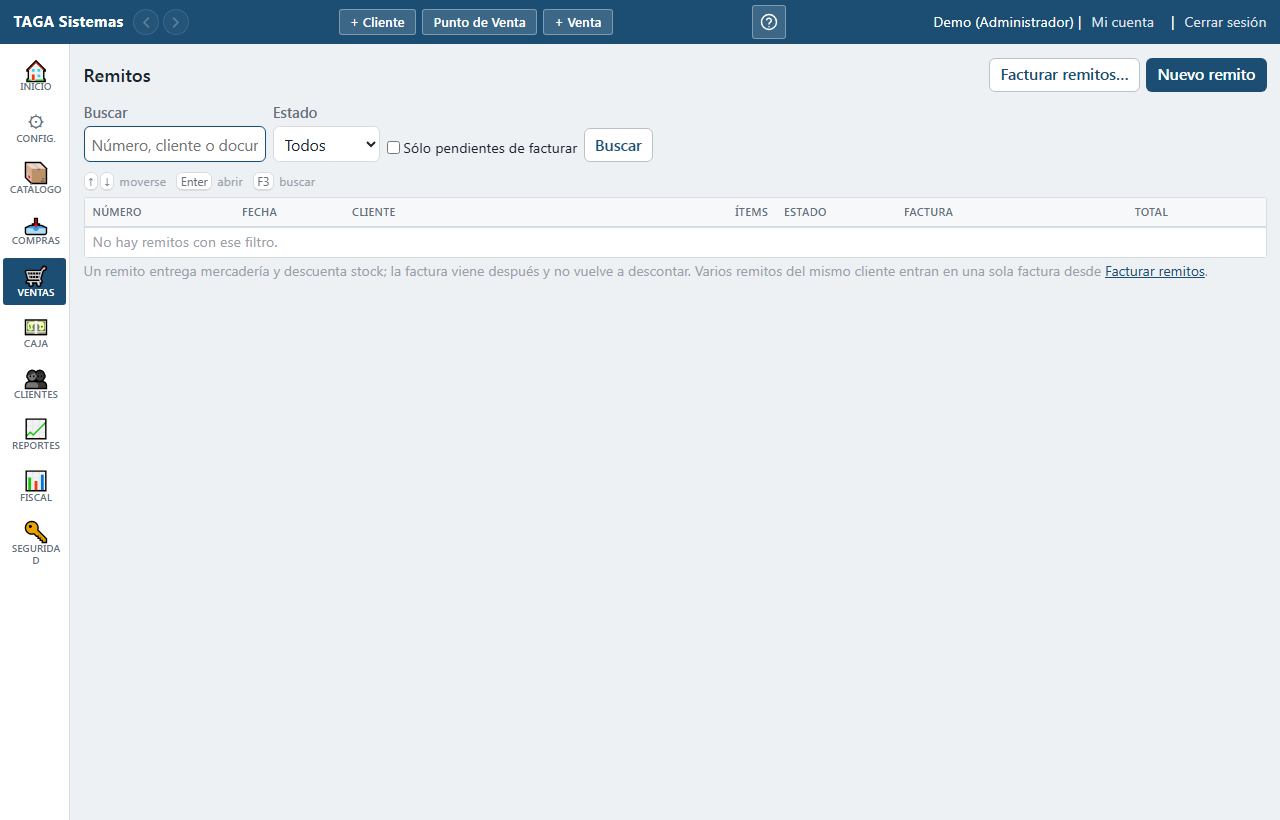Click the F3 key hint
Viewport: 1280px width, 820px height.
click(263, 182)
